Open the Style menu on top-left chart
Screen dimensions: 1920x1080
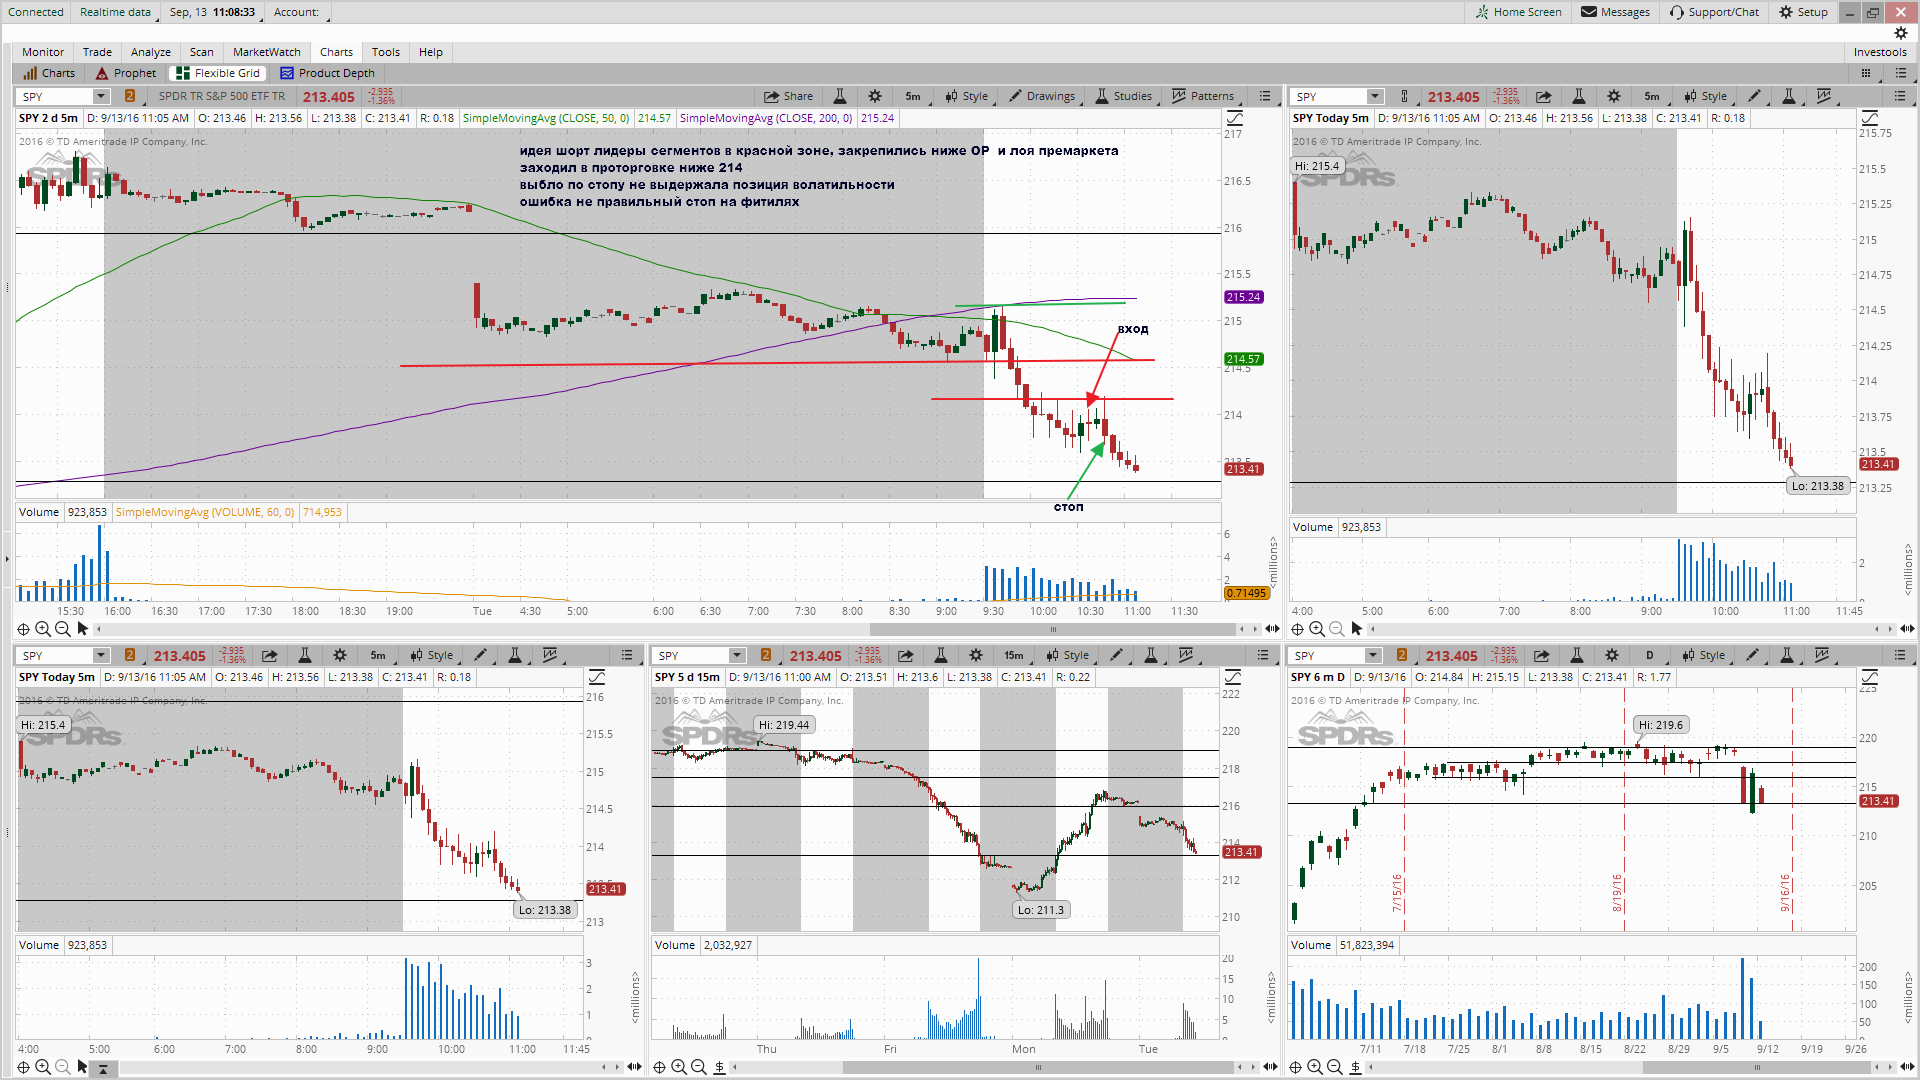(966, 96)
